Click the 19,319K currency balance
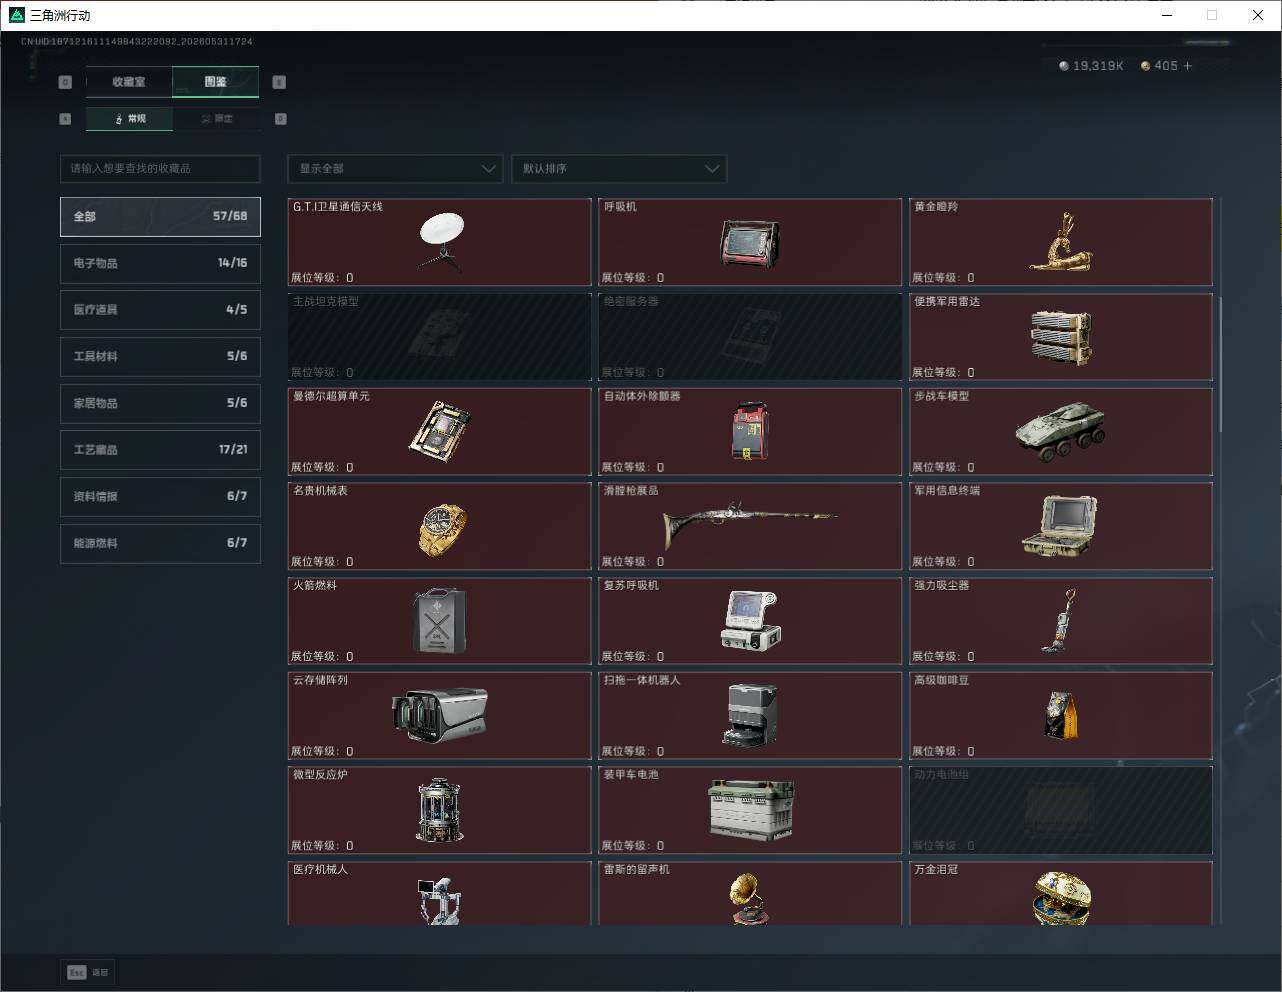The height and width of the screenshot is (992, 1282). (x=1098, y=66)
